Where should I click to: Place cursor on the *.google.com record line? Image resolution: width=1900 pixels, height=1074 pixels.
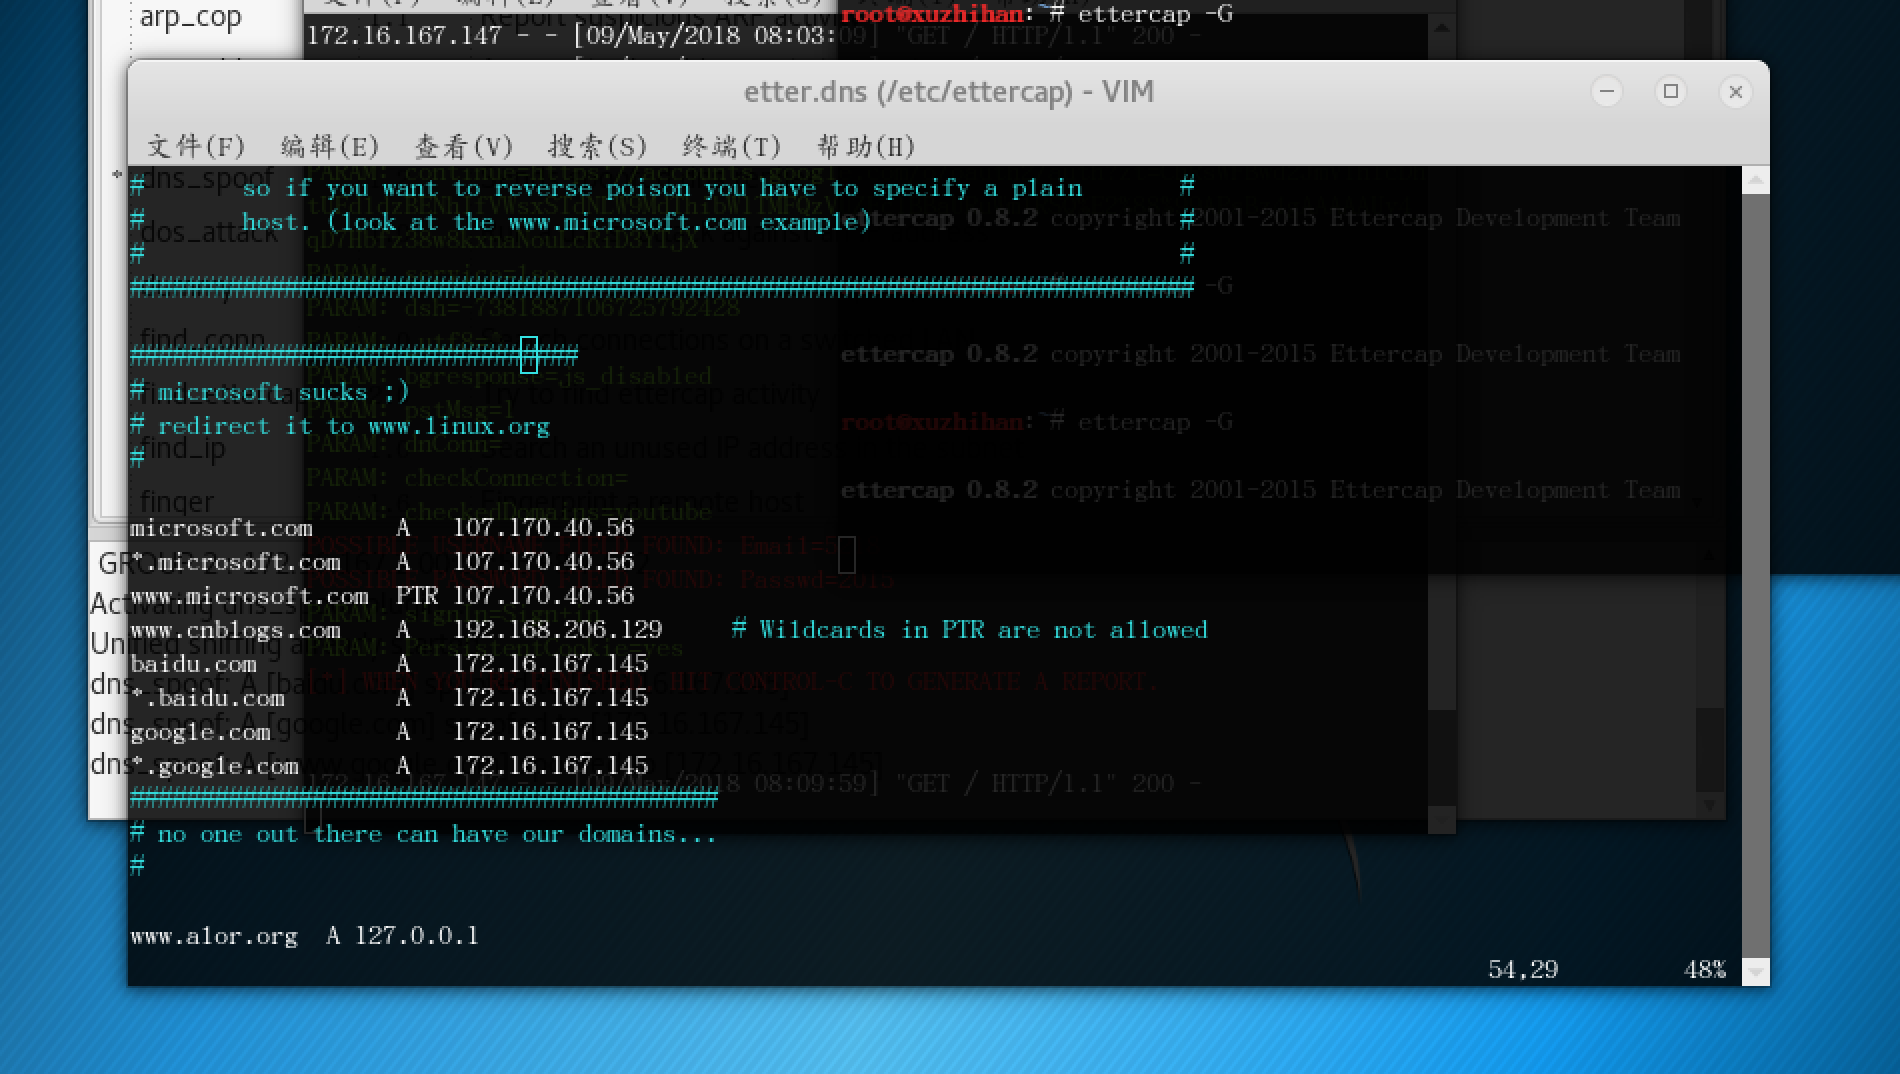[x=389, y=766]
